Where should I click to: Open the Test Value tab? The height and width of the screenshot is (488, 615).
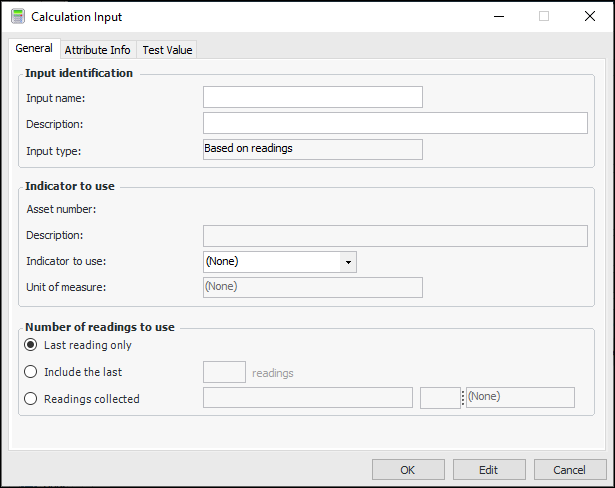(x=167, y=50)
